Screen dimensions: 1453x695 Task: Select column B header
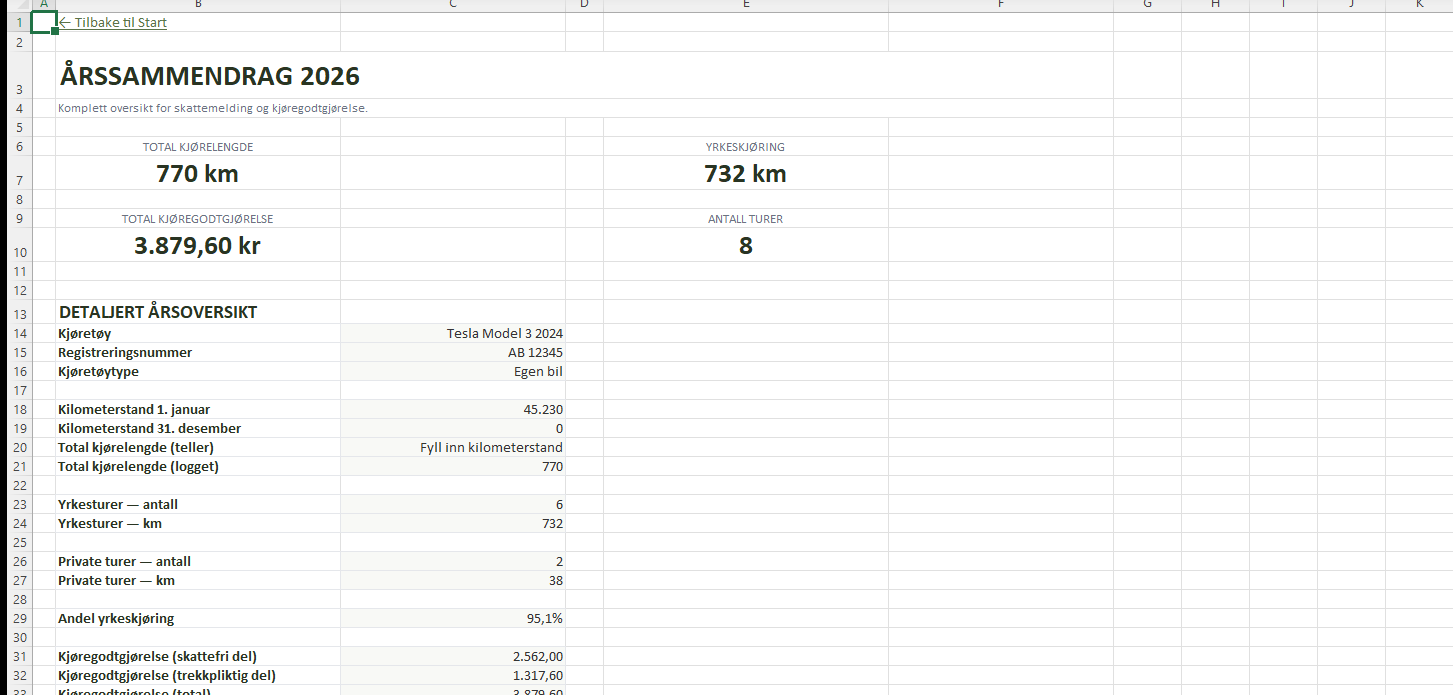pos(198,5)
